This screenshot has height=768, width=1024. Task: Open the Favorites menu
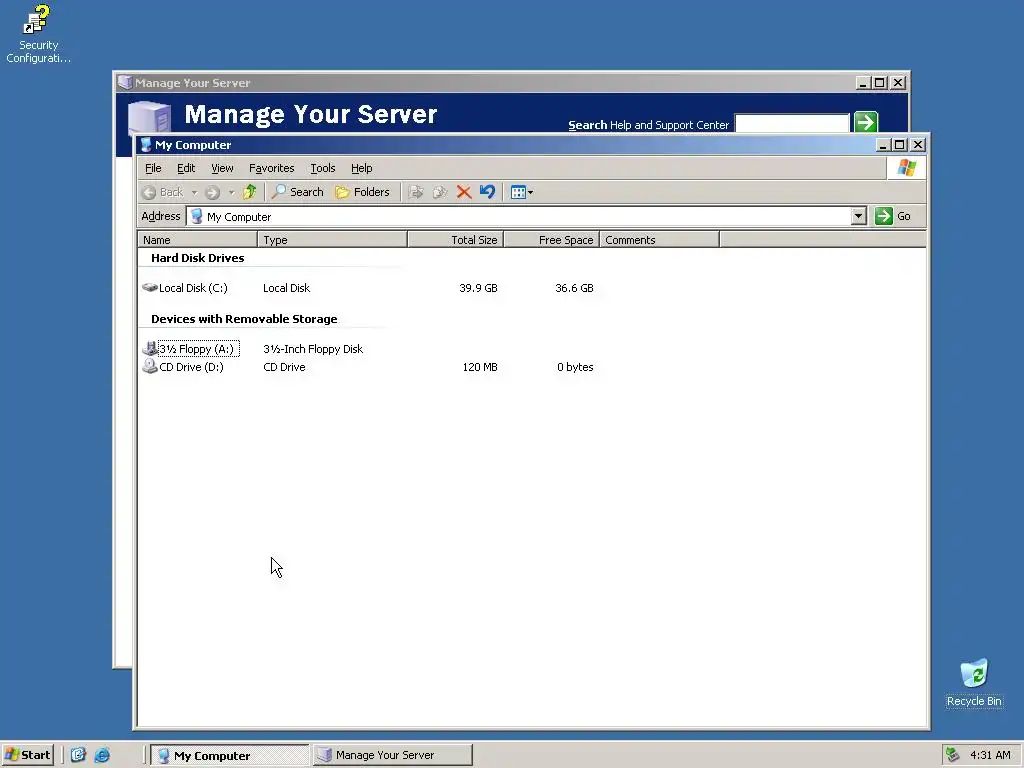coord(272,168)
